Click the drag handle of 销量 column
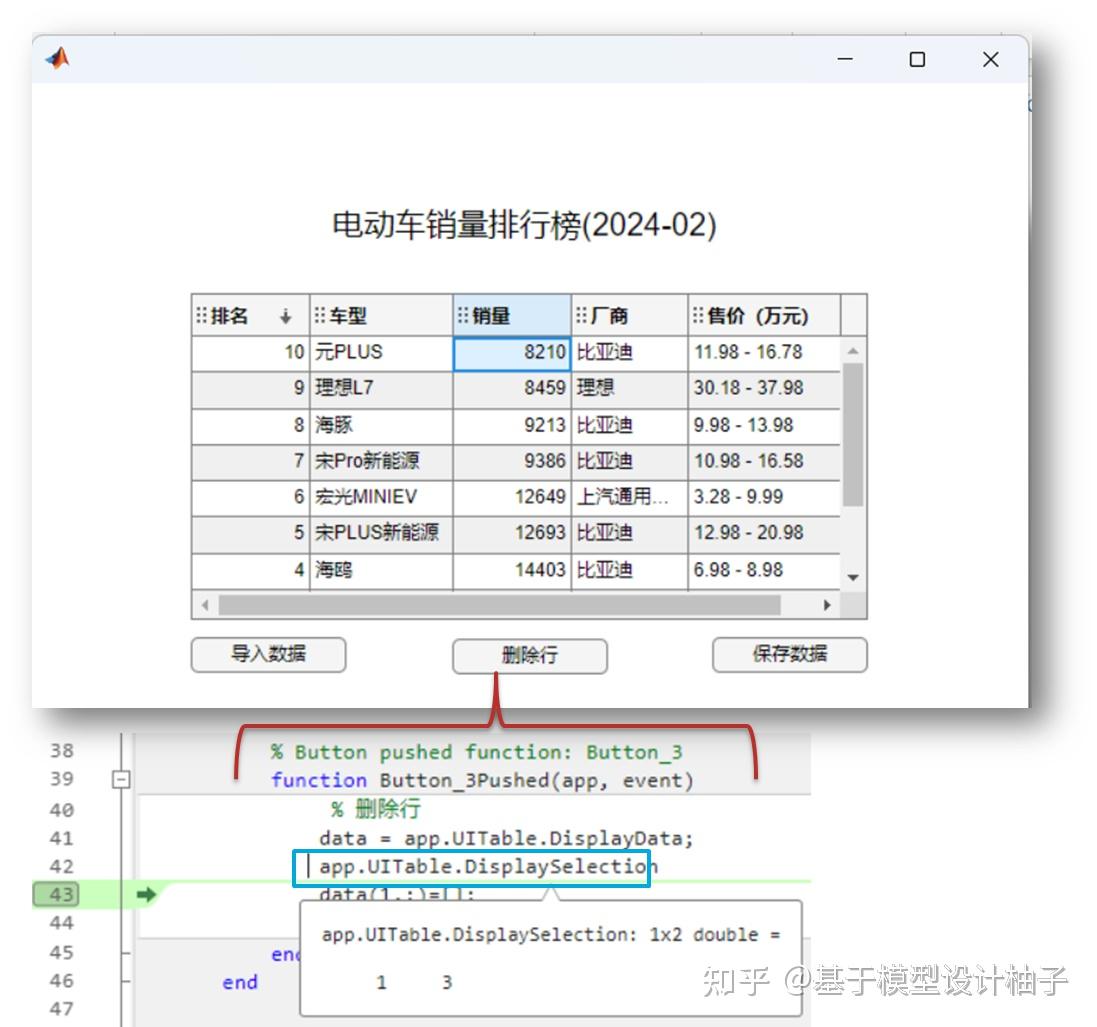The width and height of the screenshot is (1097, 1027). point(462,316)
